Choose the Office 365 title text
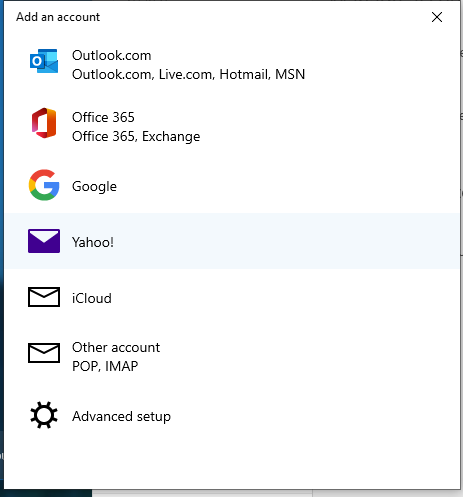 pyautogui.click(x=103, y=117)
